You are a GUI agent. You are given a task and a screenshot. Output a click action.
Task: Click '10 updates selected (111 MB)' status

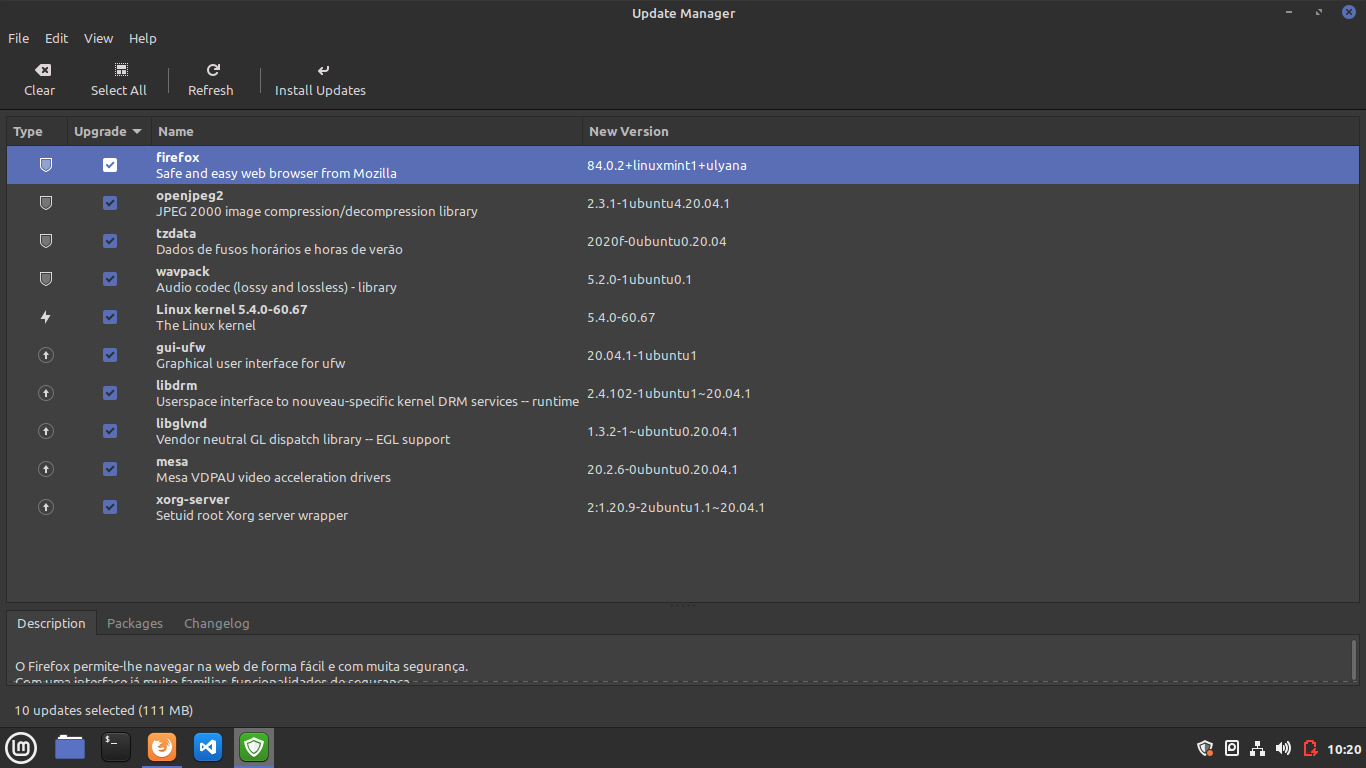coord(104,710)
